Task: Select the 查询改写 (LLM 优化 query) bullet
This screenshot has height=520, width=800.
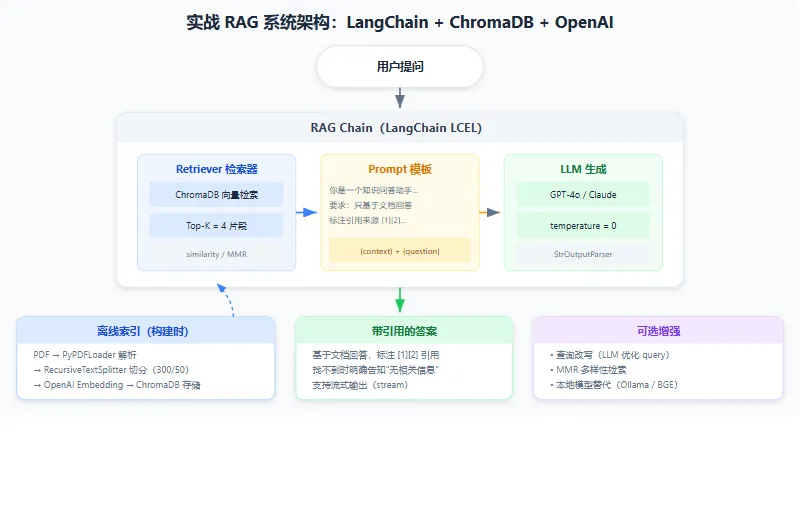Action: click(610, 355)
